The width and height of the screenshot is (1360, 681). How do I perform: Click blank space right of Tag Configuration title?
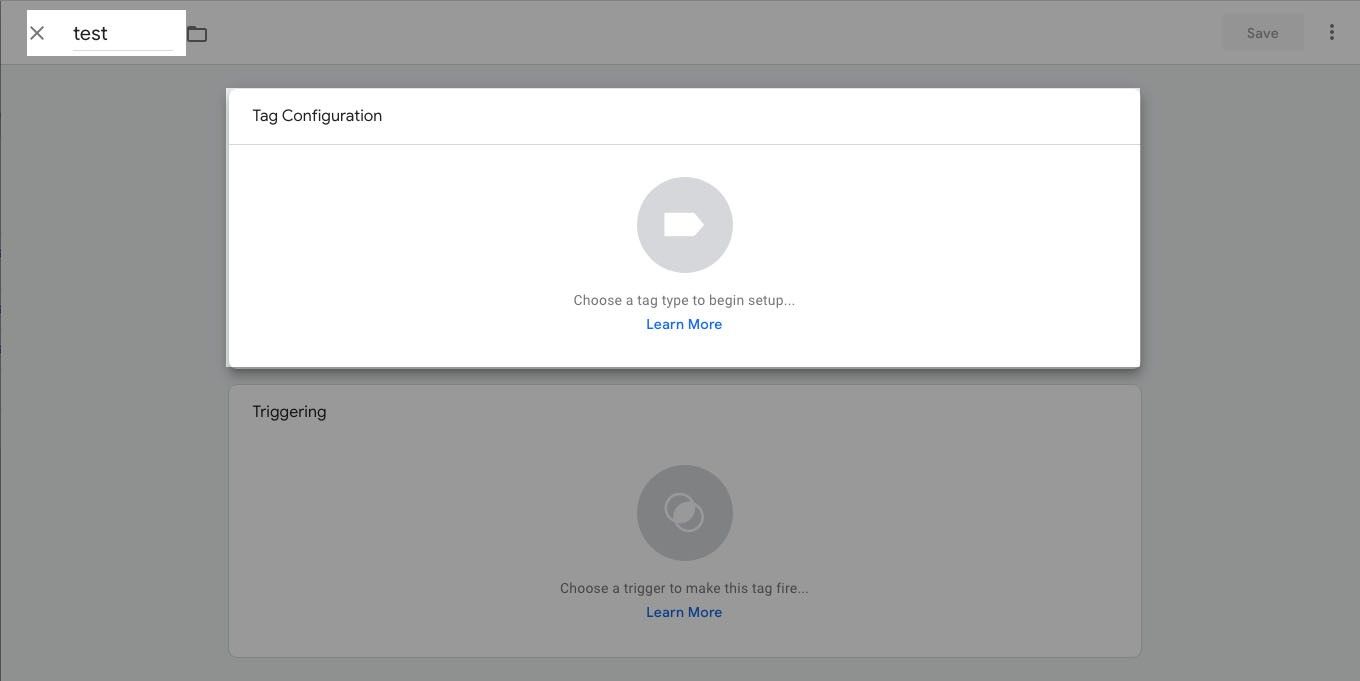760,116
